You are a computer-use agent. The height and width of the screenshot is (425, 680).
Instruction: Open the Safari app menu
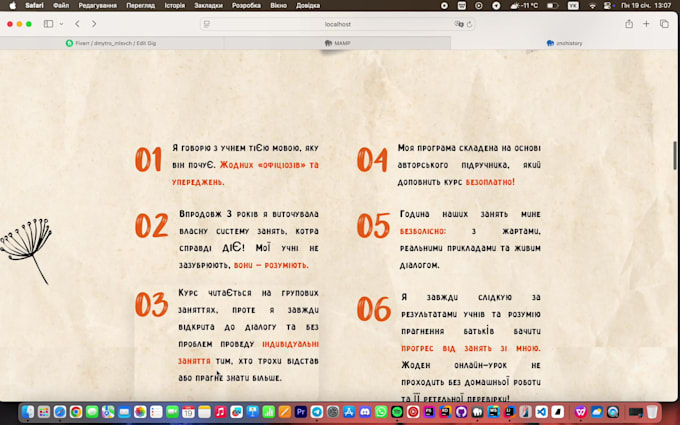coord(34,6)
